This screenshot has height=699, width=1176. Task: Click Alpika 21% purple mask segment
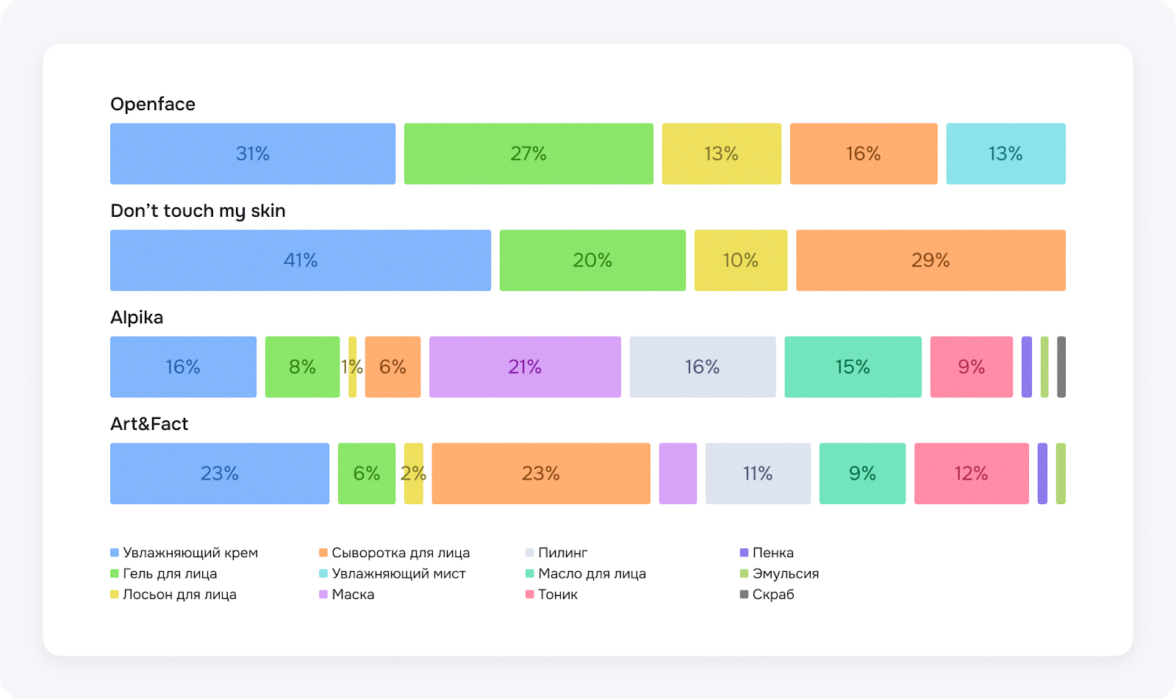point(524,367)
